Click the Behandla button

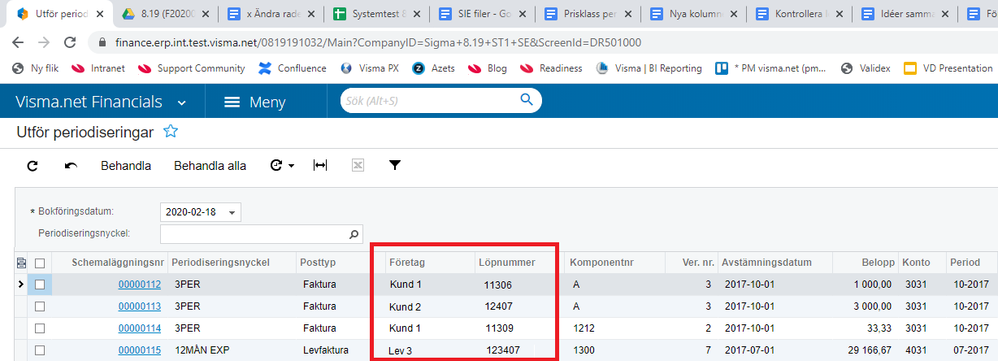[126, 166]
